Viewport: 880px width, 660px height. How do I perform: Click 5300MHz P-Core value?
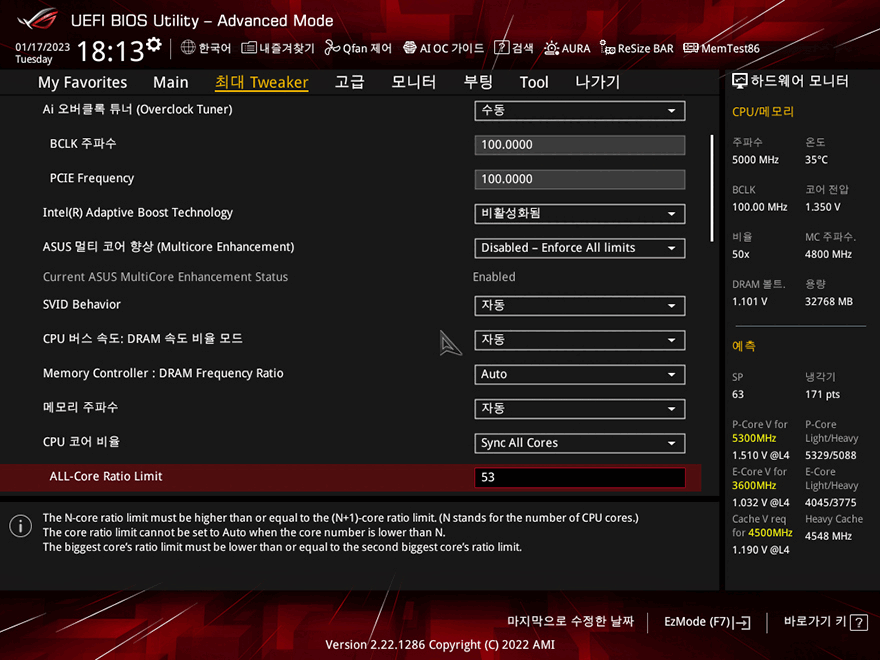click(x=754, y=438)
